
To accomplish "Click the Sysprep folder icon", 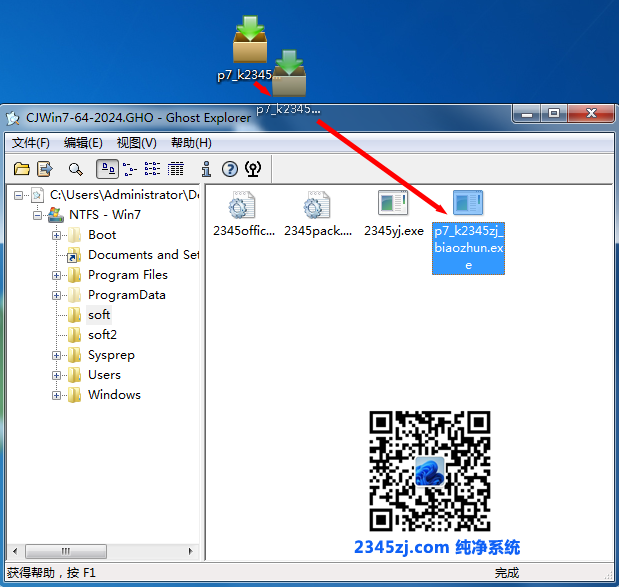I will (74, 355).
